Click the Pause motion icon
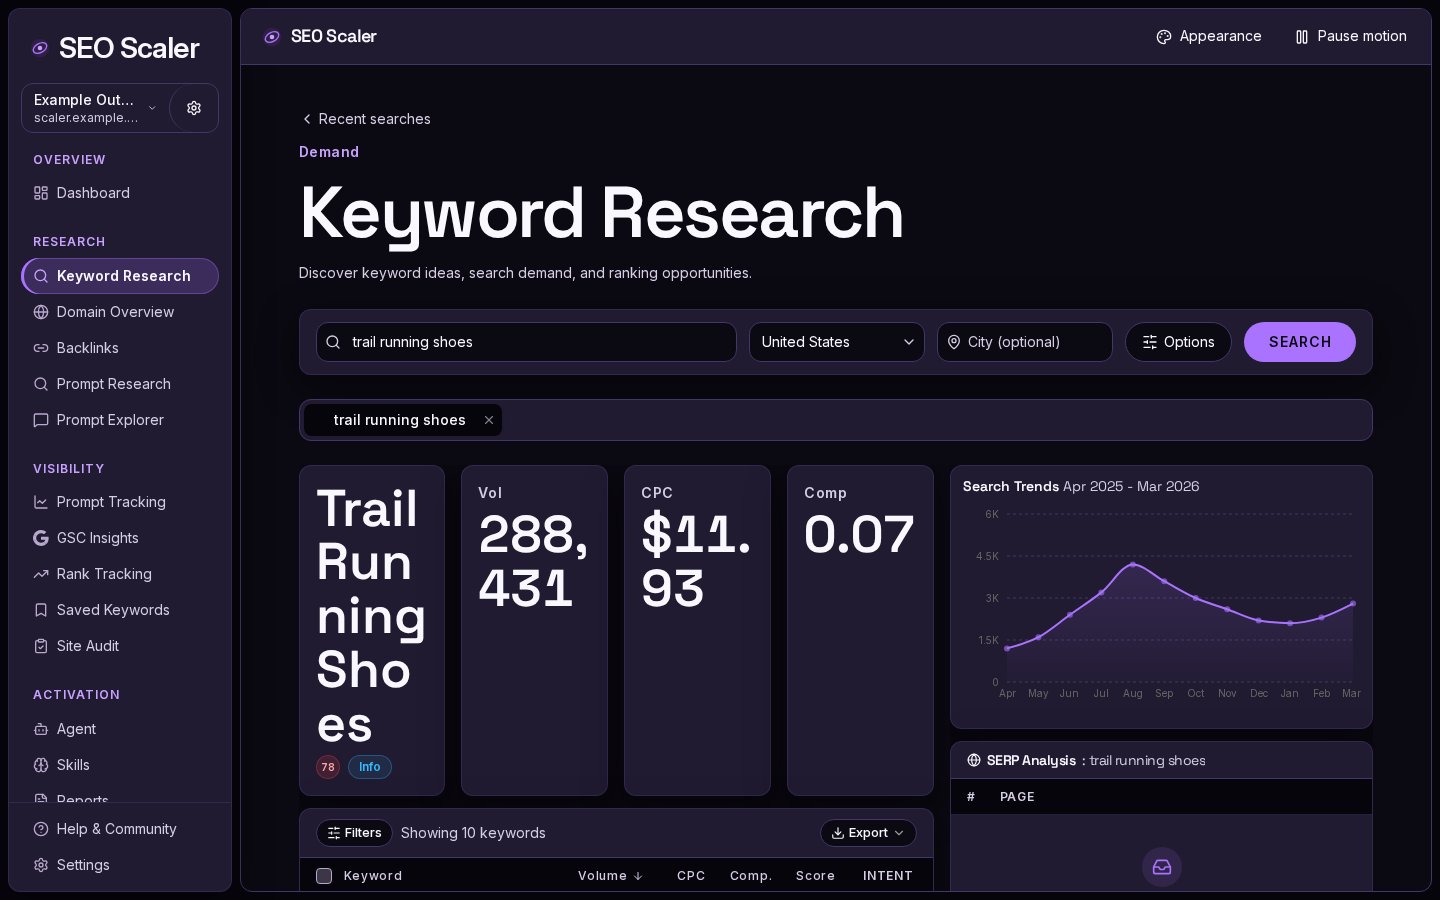Image resolution: width=1440 pixels, height=900 pixels. tap(1302, 37)
